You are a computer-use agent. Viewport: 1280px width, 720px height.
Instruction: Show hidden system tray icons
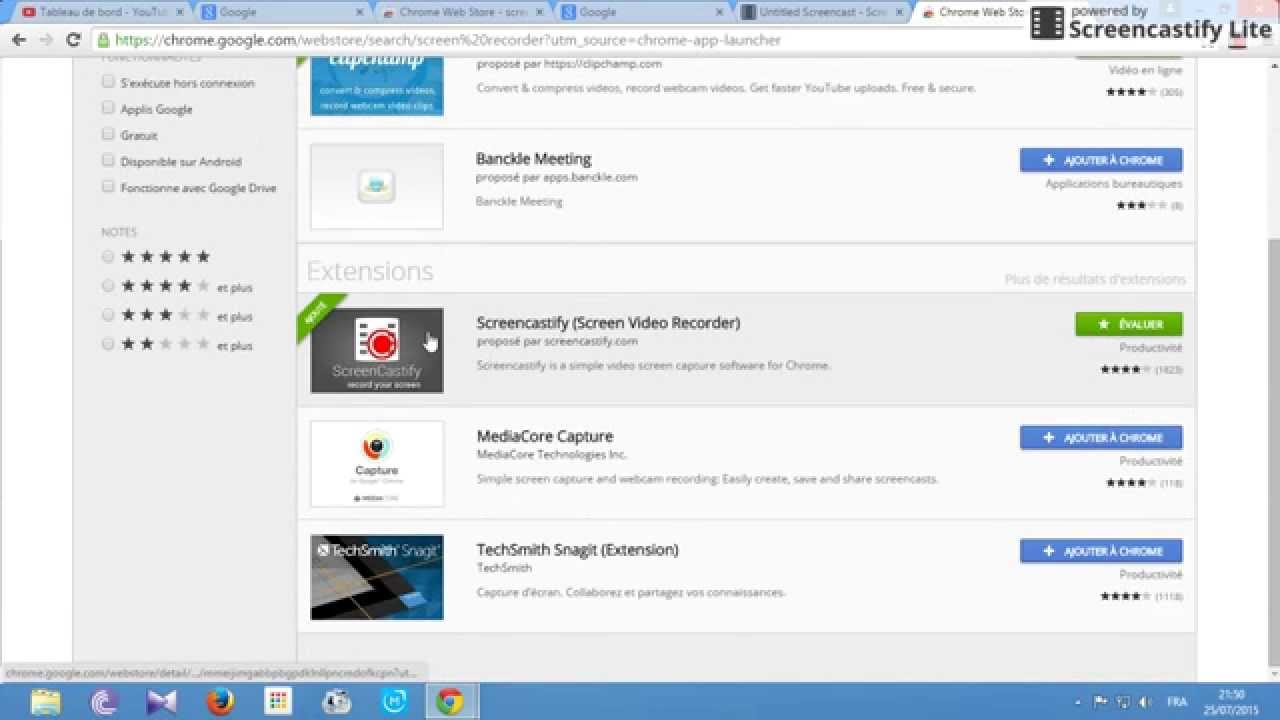(1077, 702)
